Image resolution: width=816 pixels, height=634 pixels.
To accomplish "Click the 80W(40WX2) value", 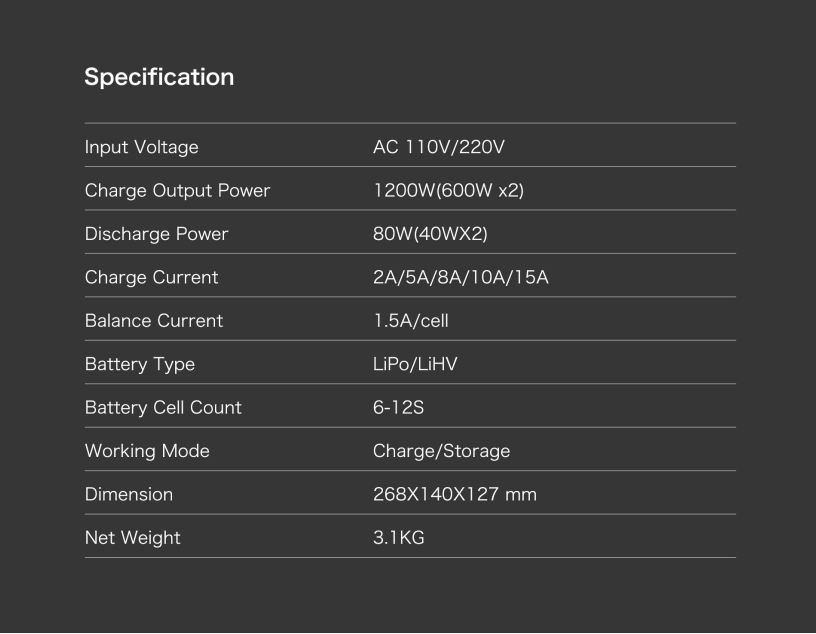I will [430, 234].
